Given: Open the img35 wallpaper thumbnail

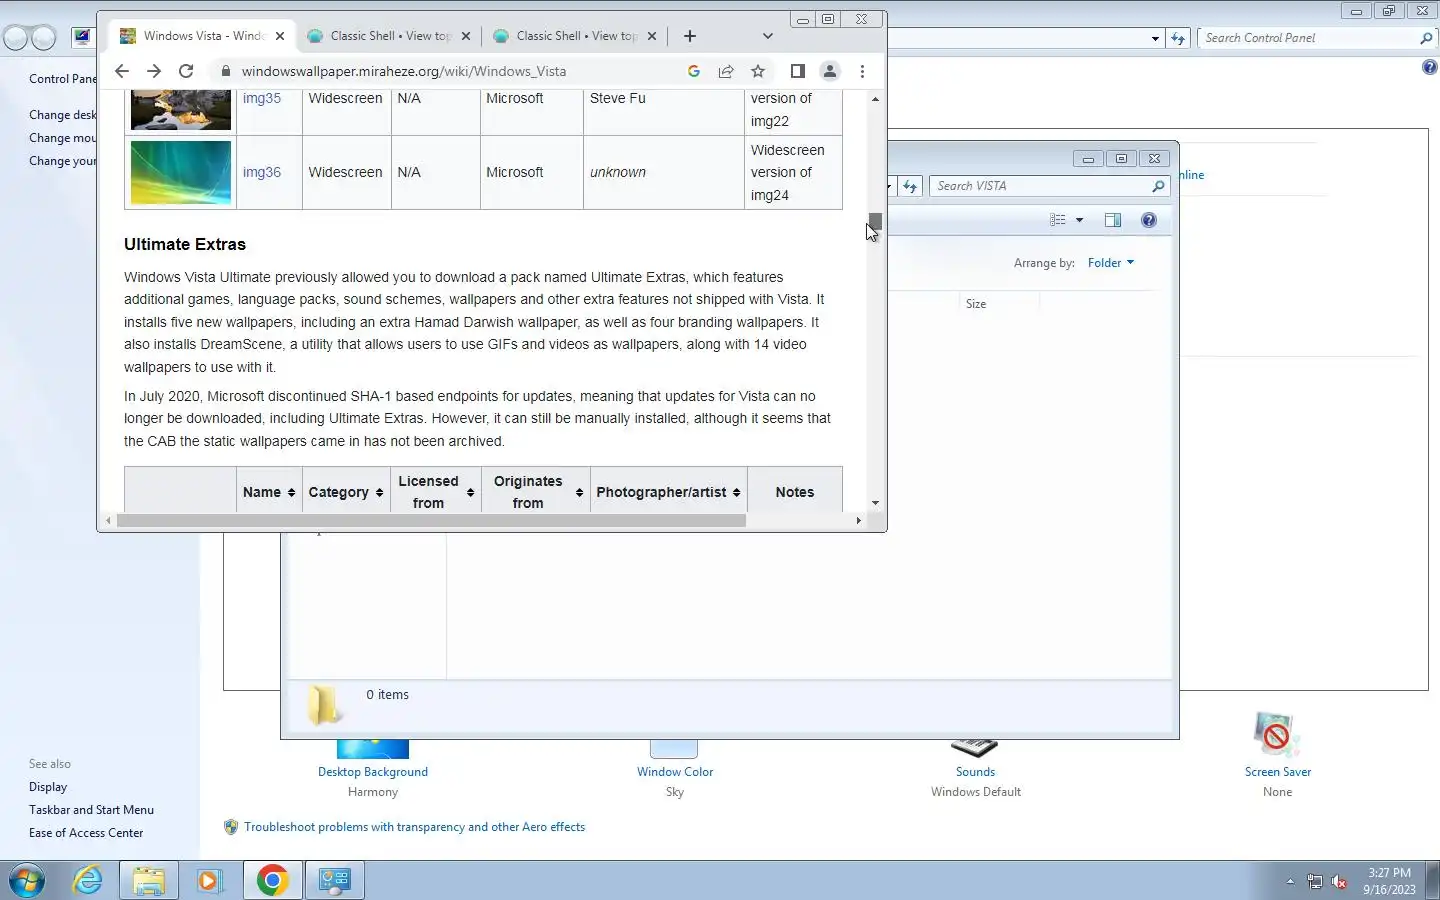Looking at the screenshot, I should pos(181,109).
